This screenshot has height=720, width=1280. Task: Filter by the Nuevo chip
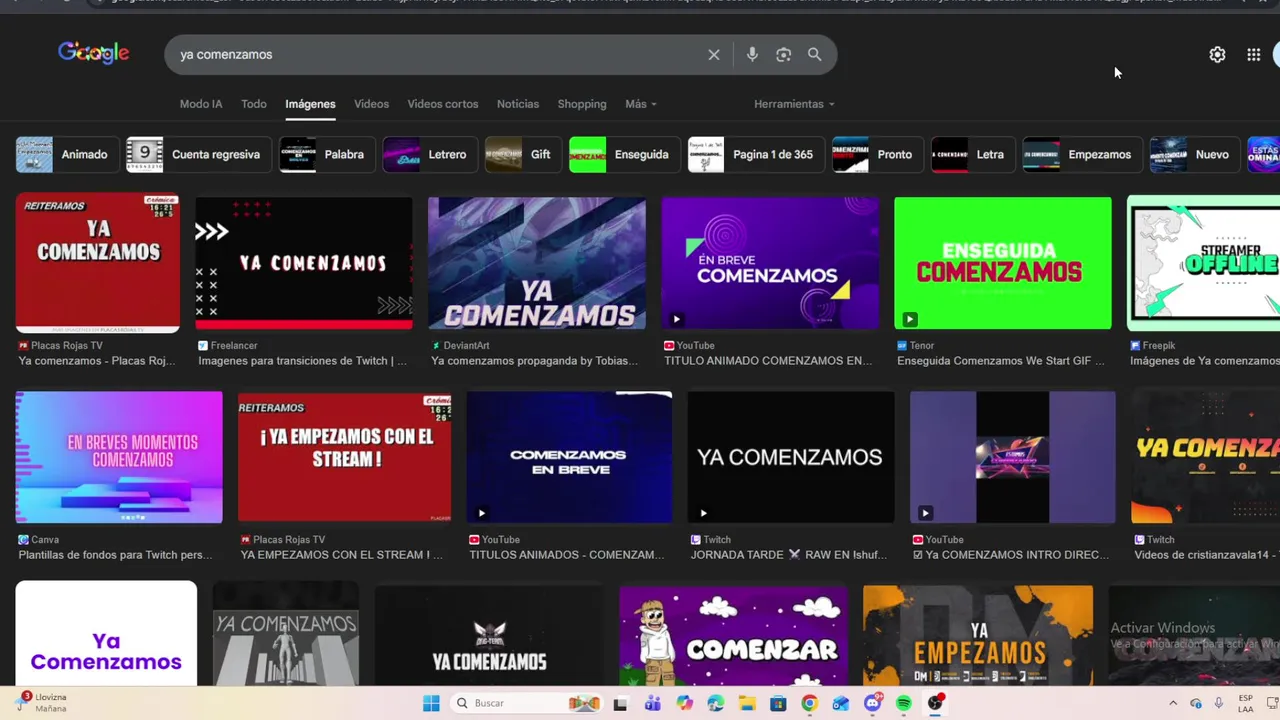point(1194,155)
